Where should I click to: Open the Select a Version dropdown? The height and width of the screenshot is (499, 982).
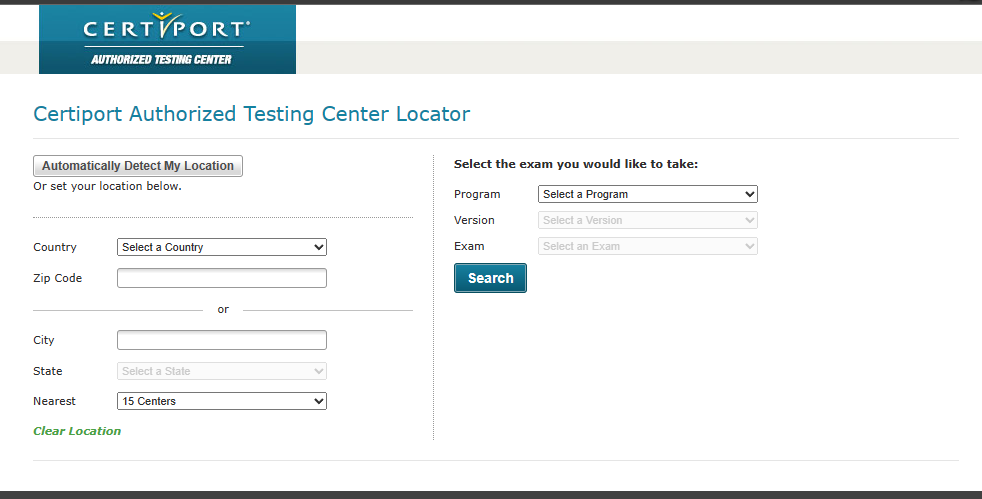click(x=647, y=220)
